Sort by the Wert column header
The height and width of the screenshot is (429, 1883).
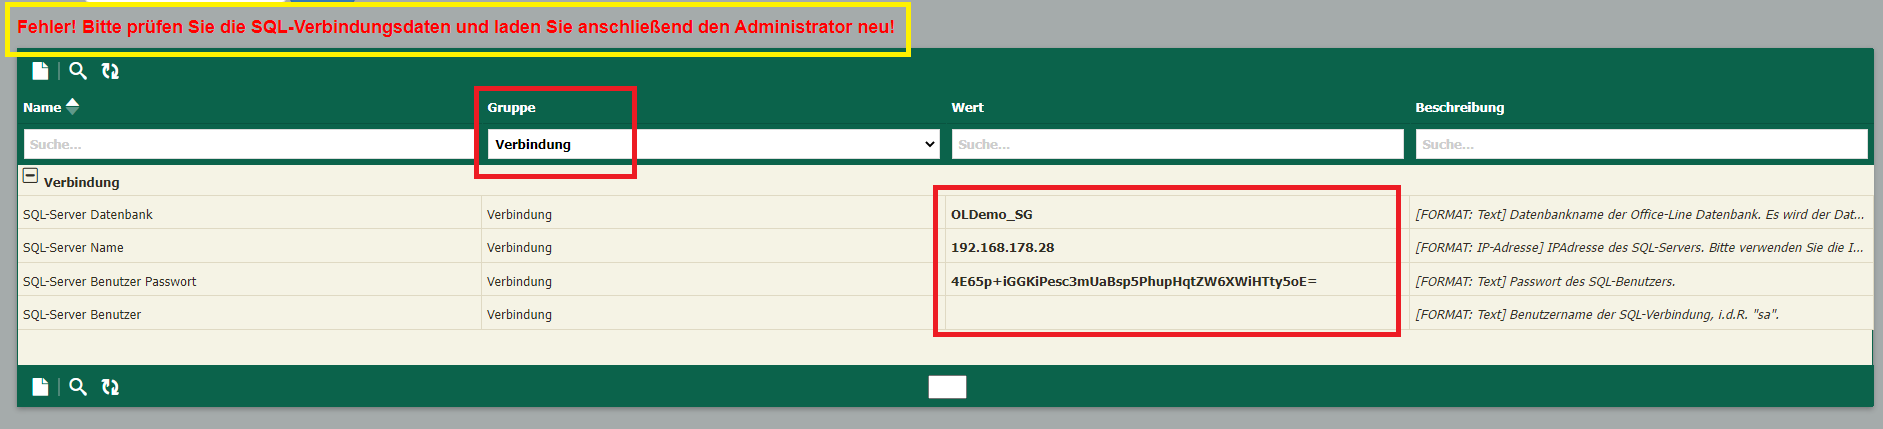tap(967, 108)
